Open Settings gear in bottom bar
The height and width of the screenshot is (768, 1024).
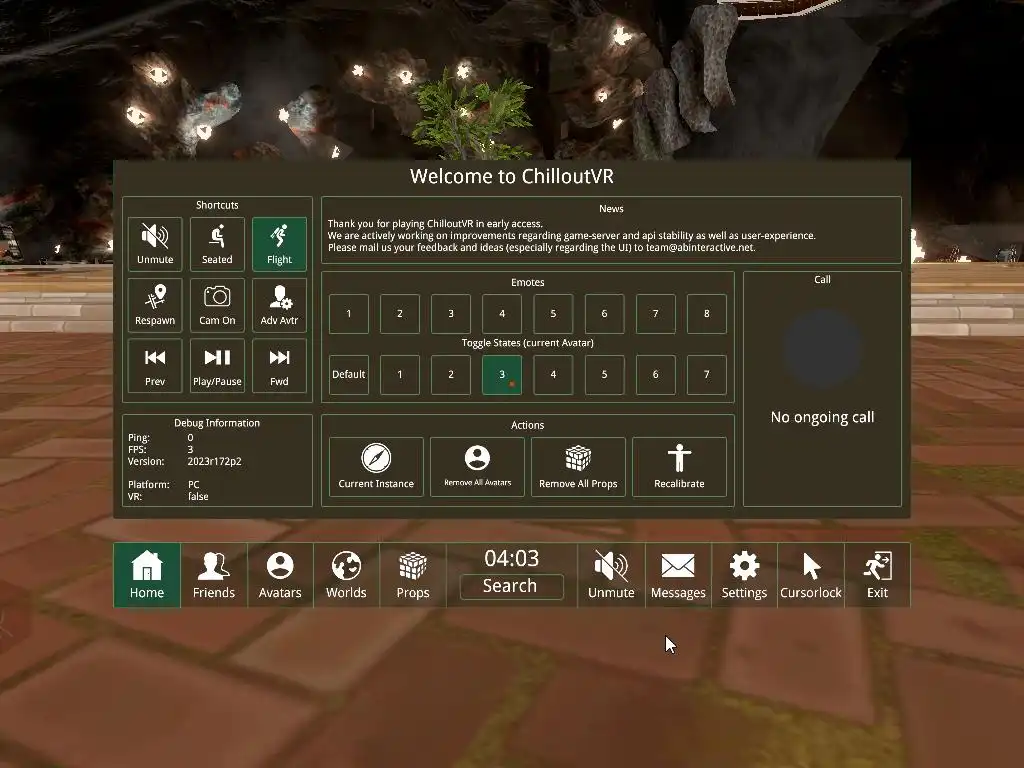click(x=744, y=575)
